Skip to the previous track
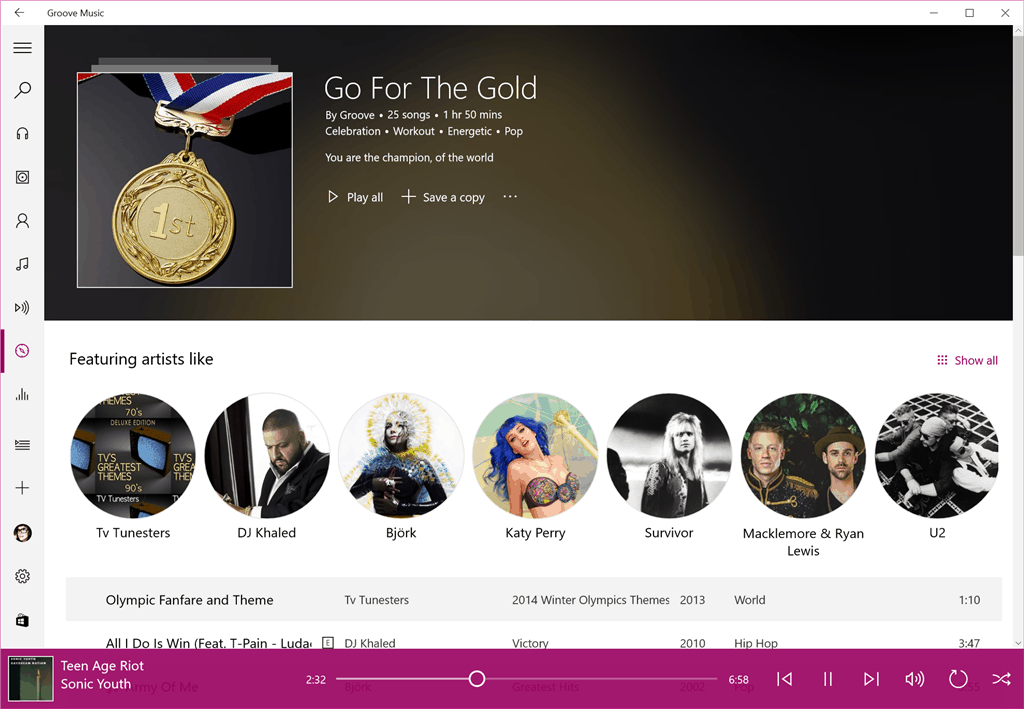The width and height of the screenshot is (1024, 709). [784, 679]
